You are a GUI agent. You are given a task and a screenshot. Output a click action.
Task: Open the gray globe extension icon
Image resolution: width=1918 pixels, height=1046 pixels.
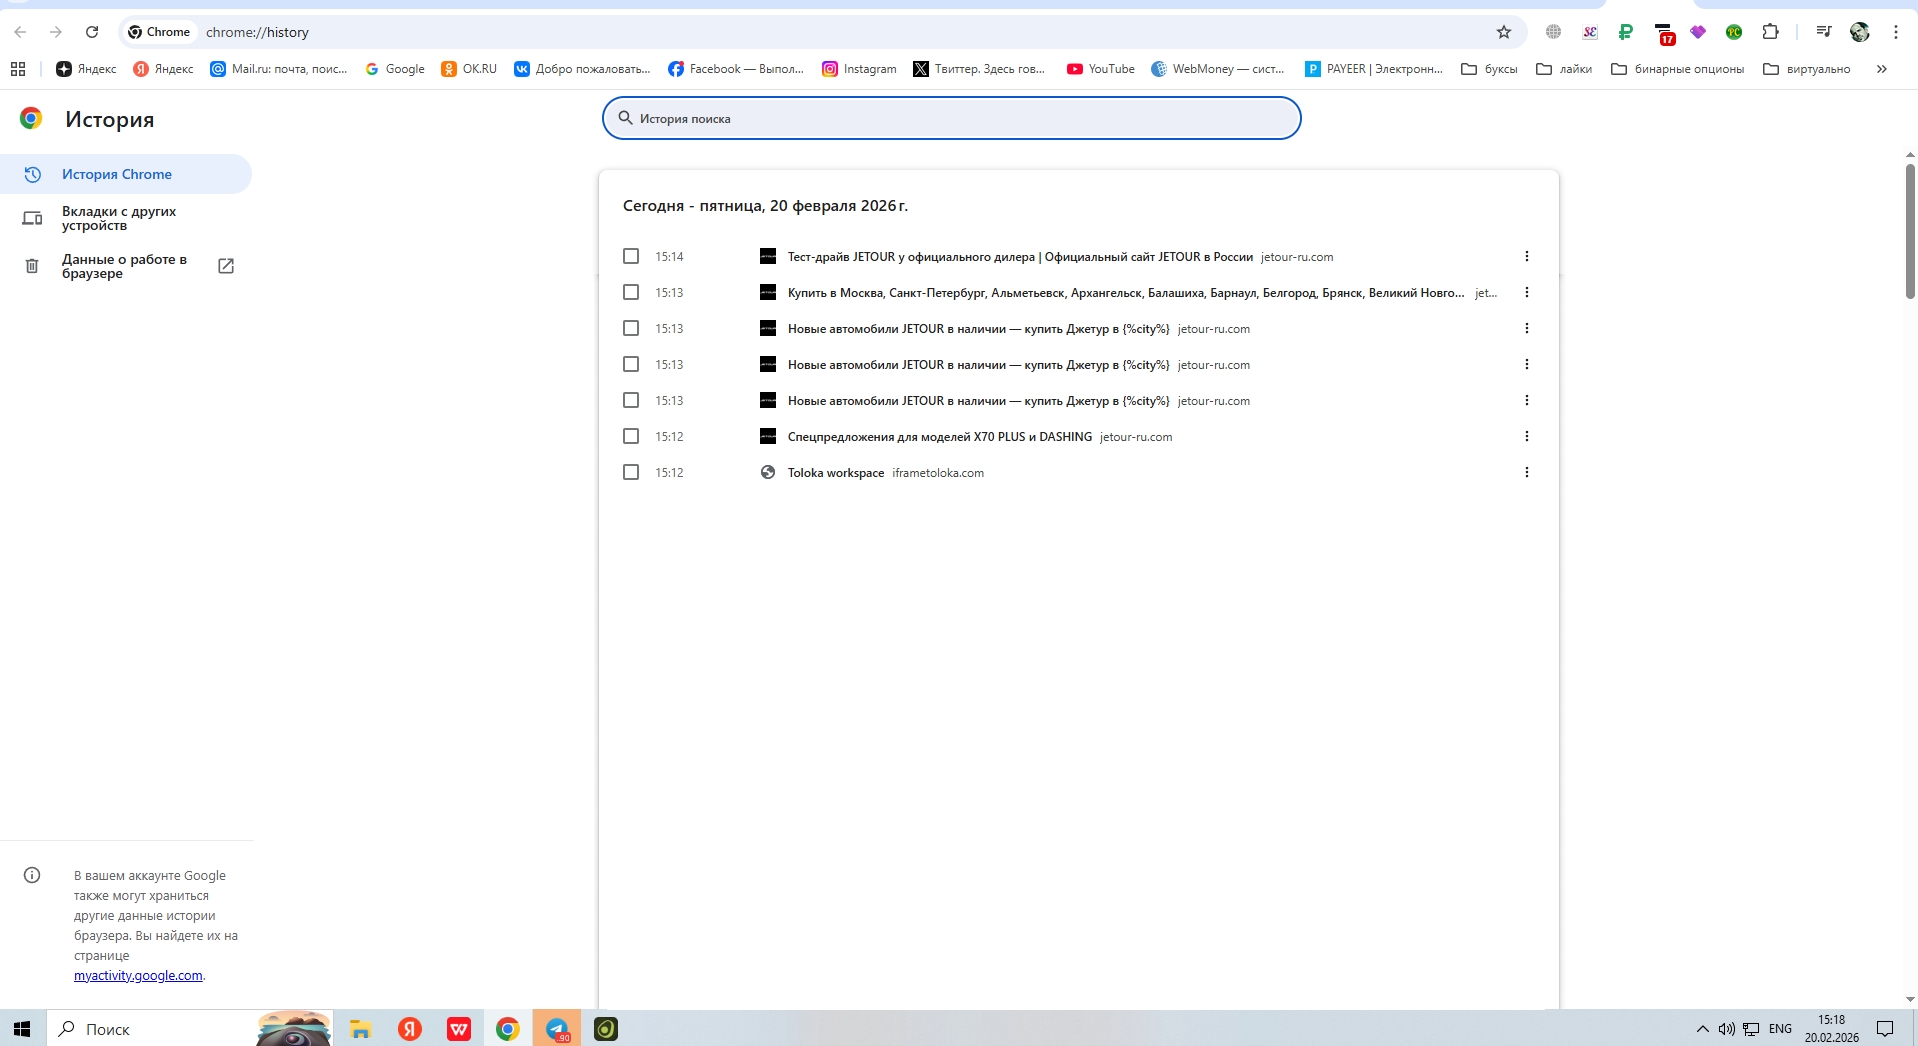[1553, 32]
